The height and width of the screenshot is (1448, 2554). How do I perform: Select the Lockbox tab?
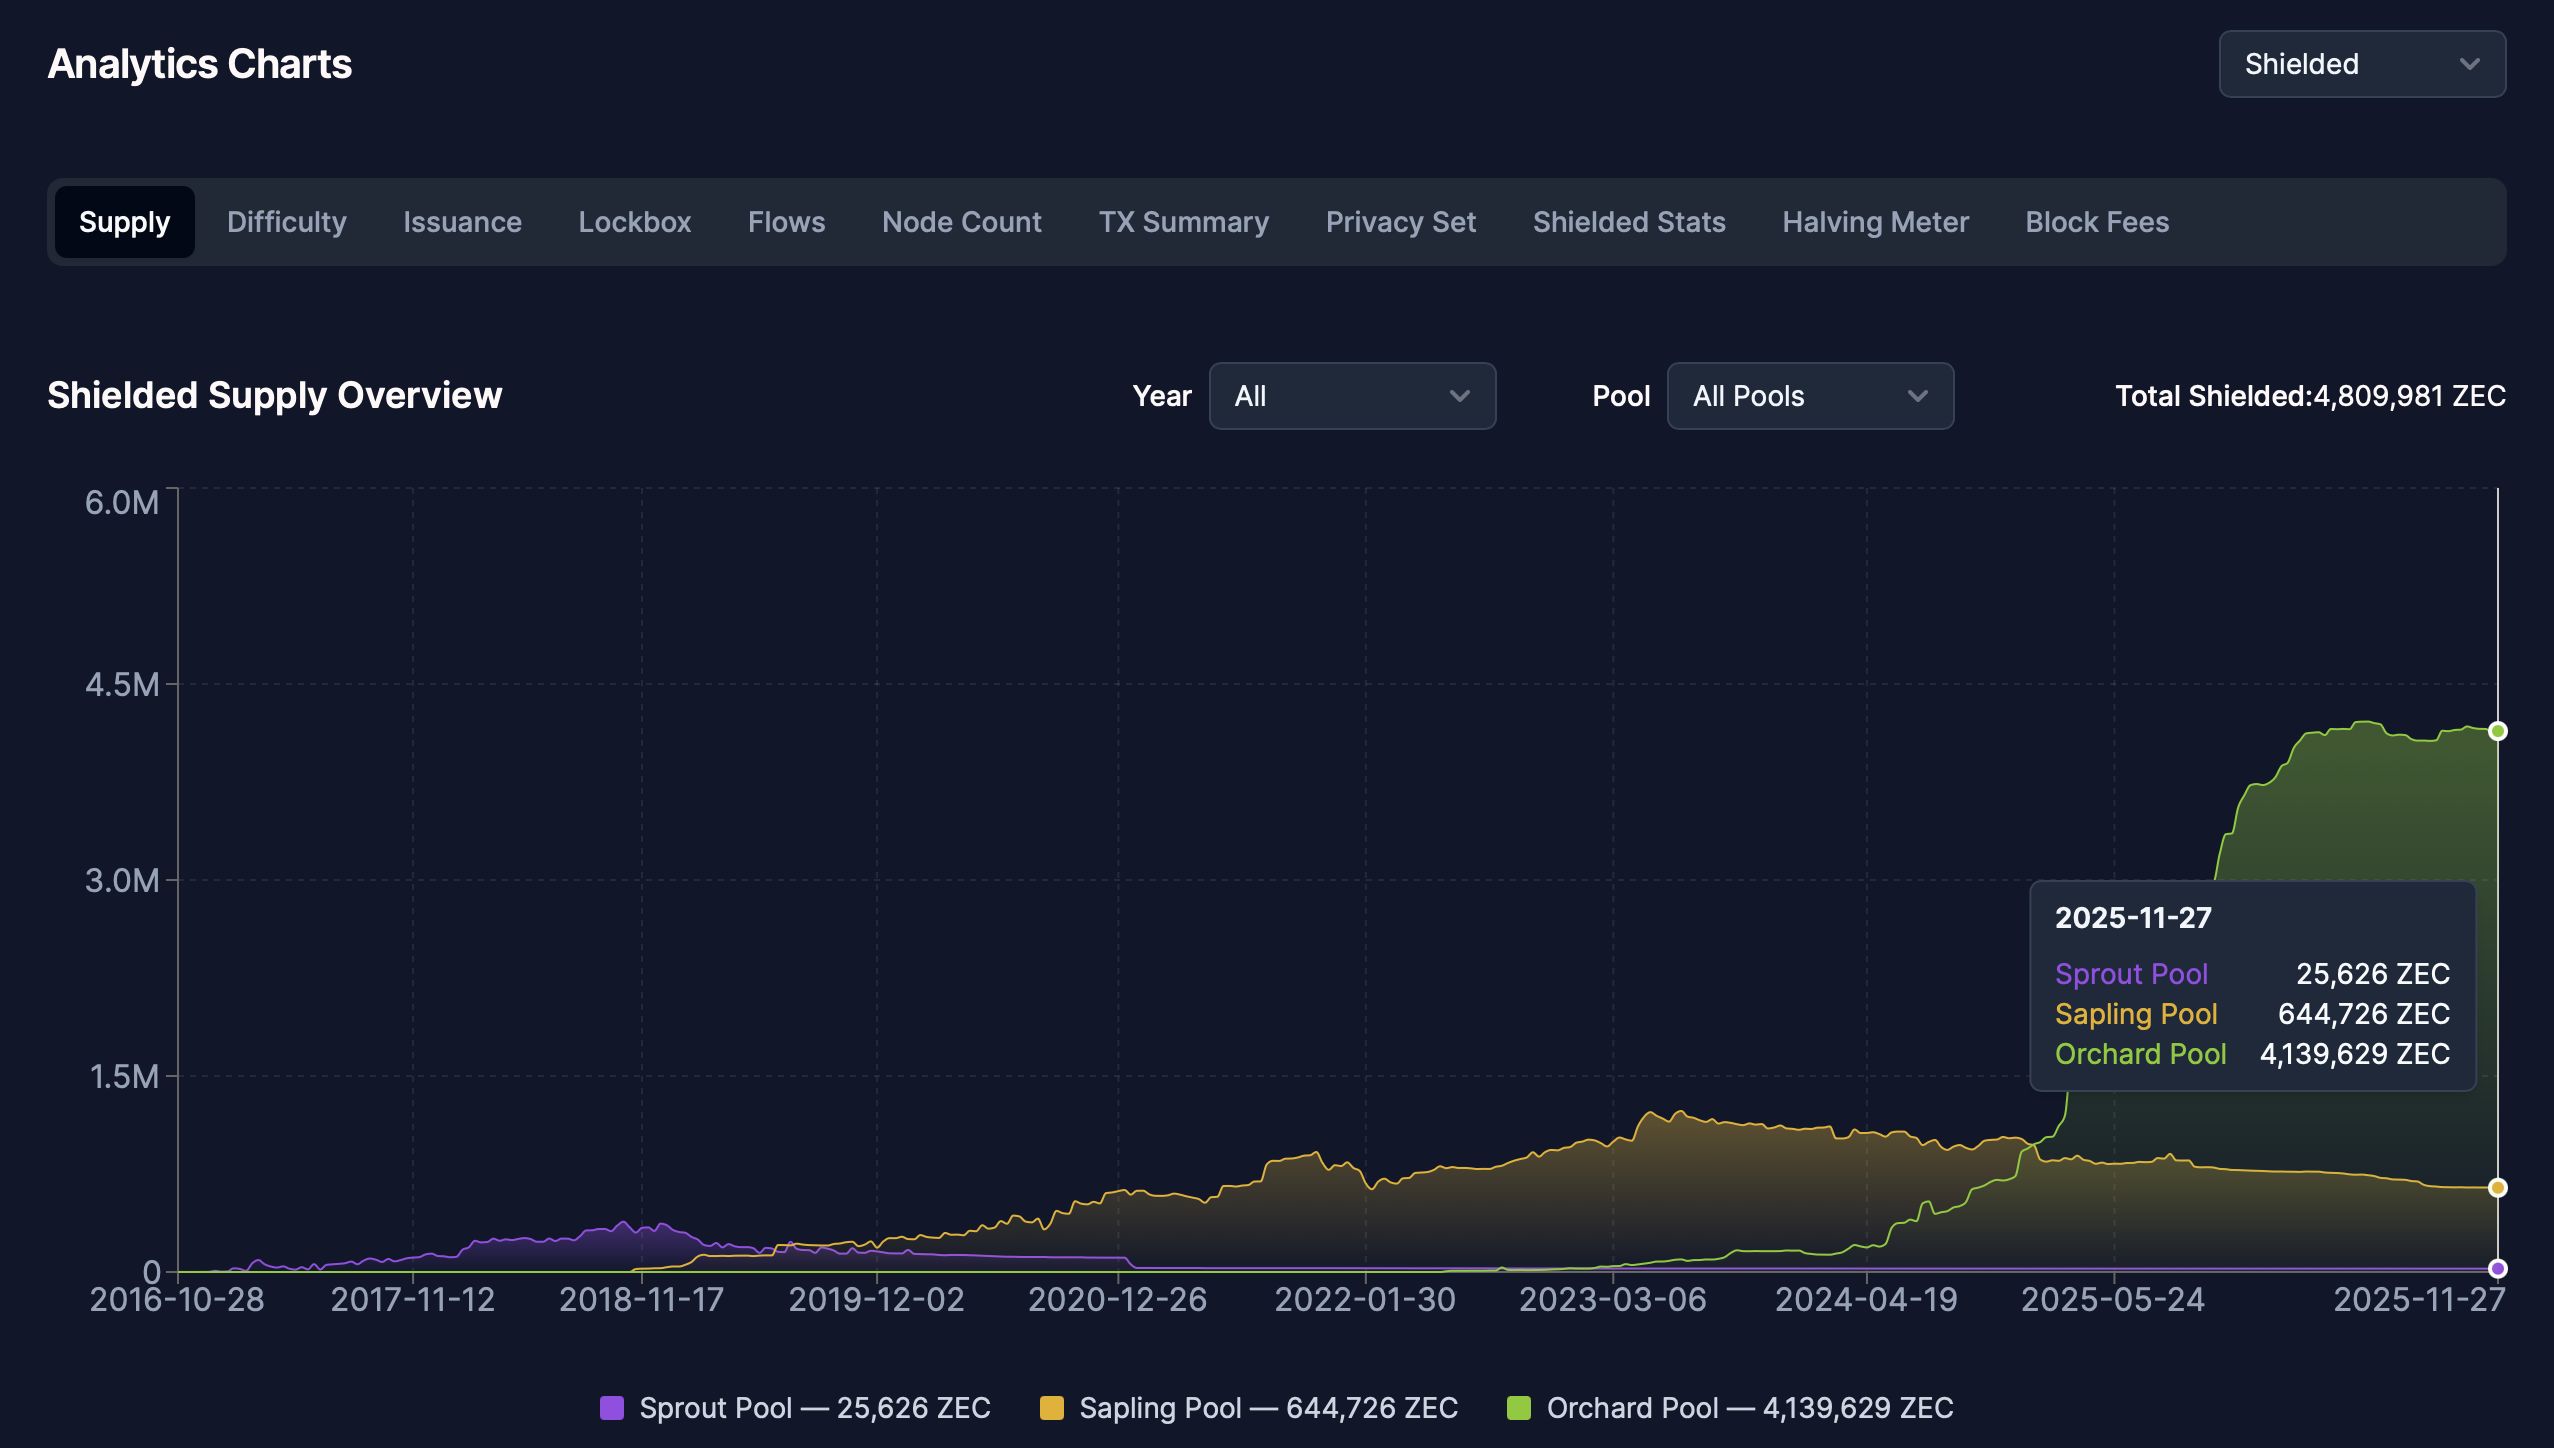(x=634, y=222)
